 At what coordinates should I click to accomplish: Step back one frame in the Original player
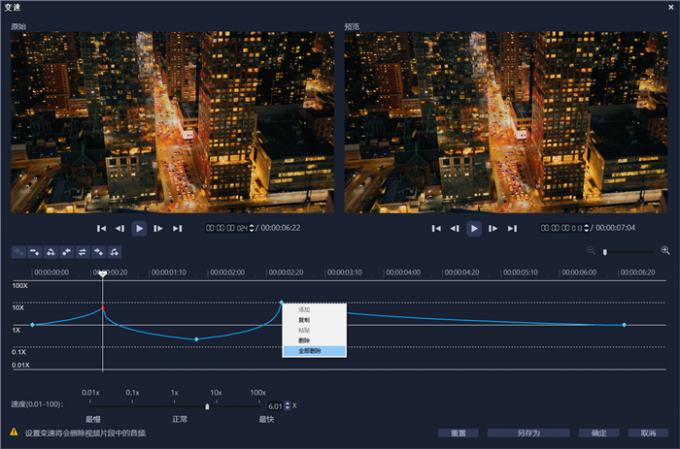(120, 229)
